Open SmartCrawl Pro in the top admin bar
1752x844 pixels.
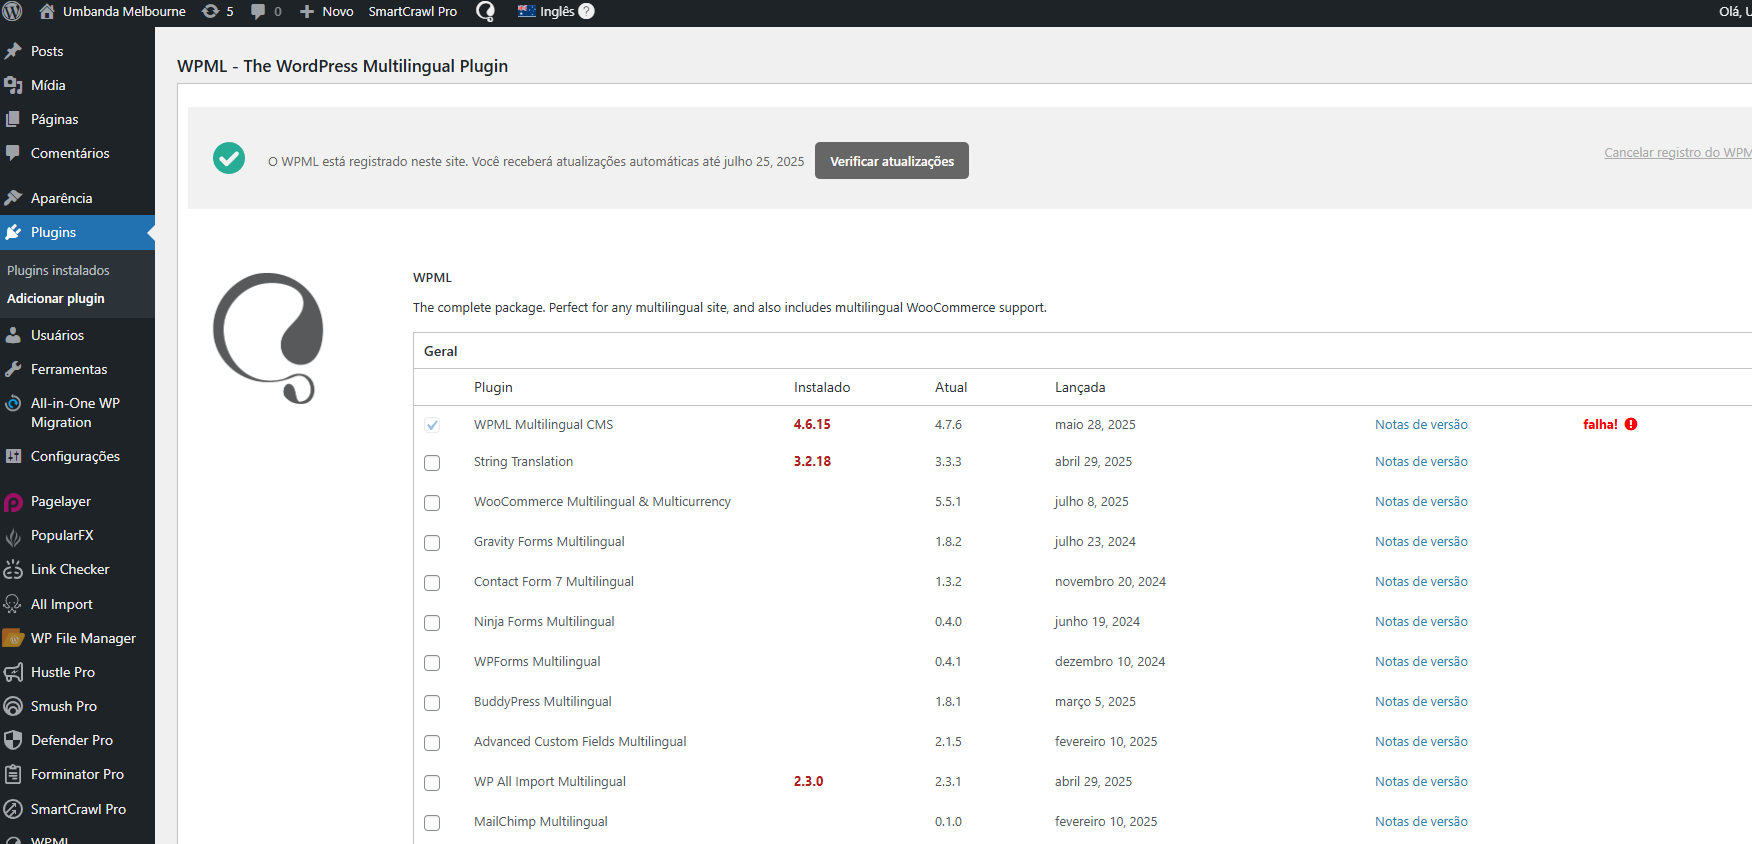[412, 12]
